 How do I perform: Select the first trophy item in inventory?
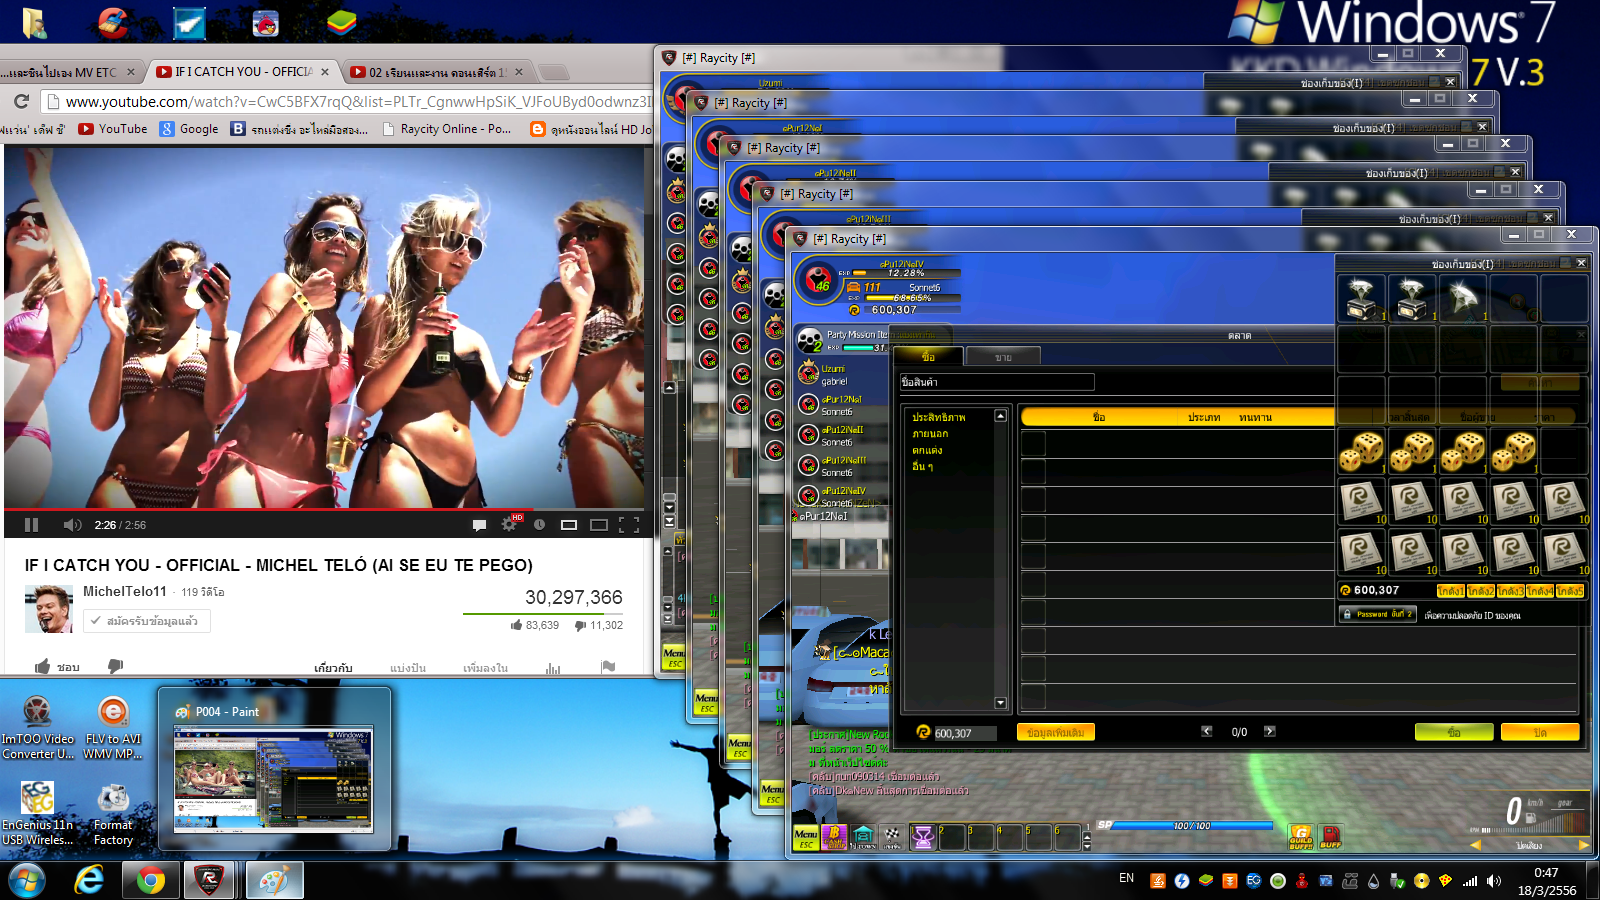(x=1361, y=298)
